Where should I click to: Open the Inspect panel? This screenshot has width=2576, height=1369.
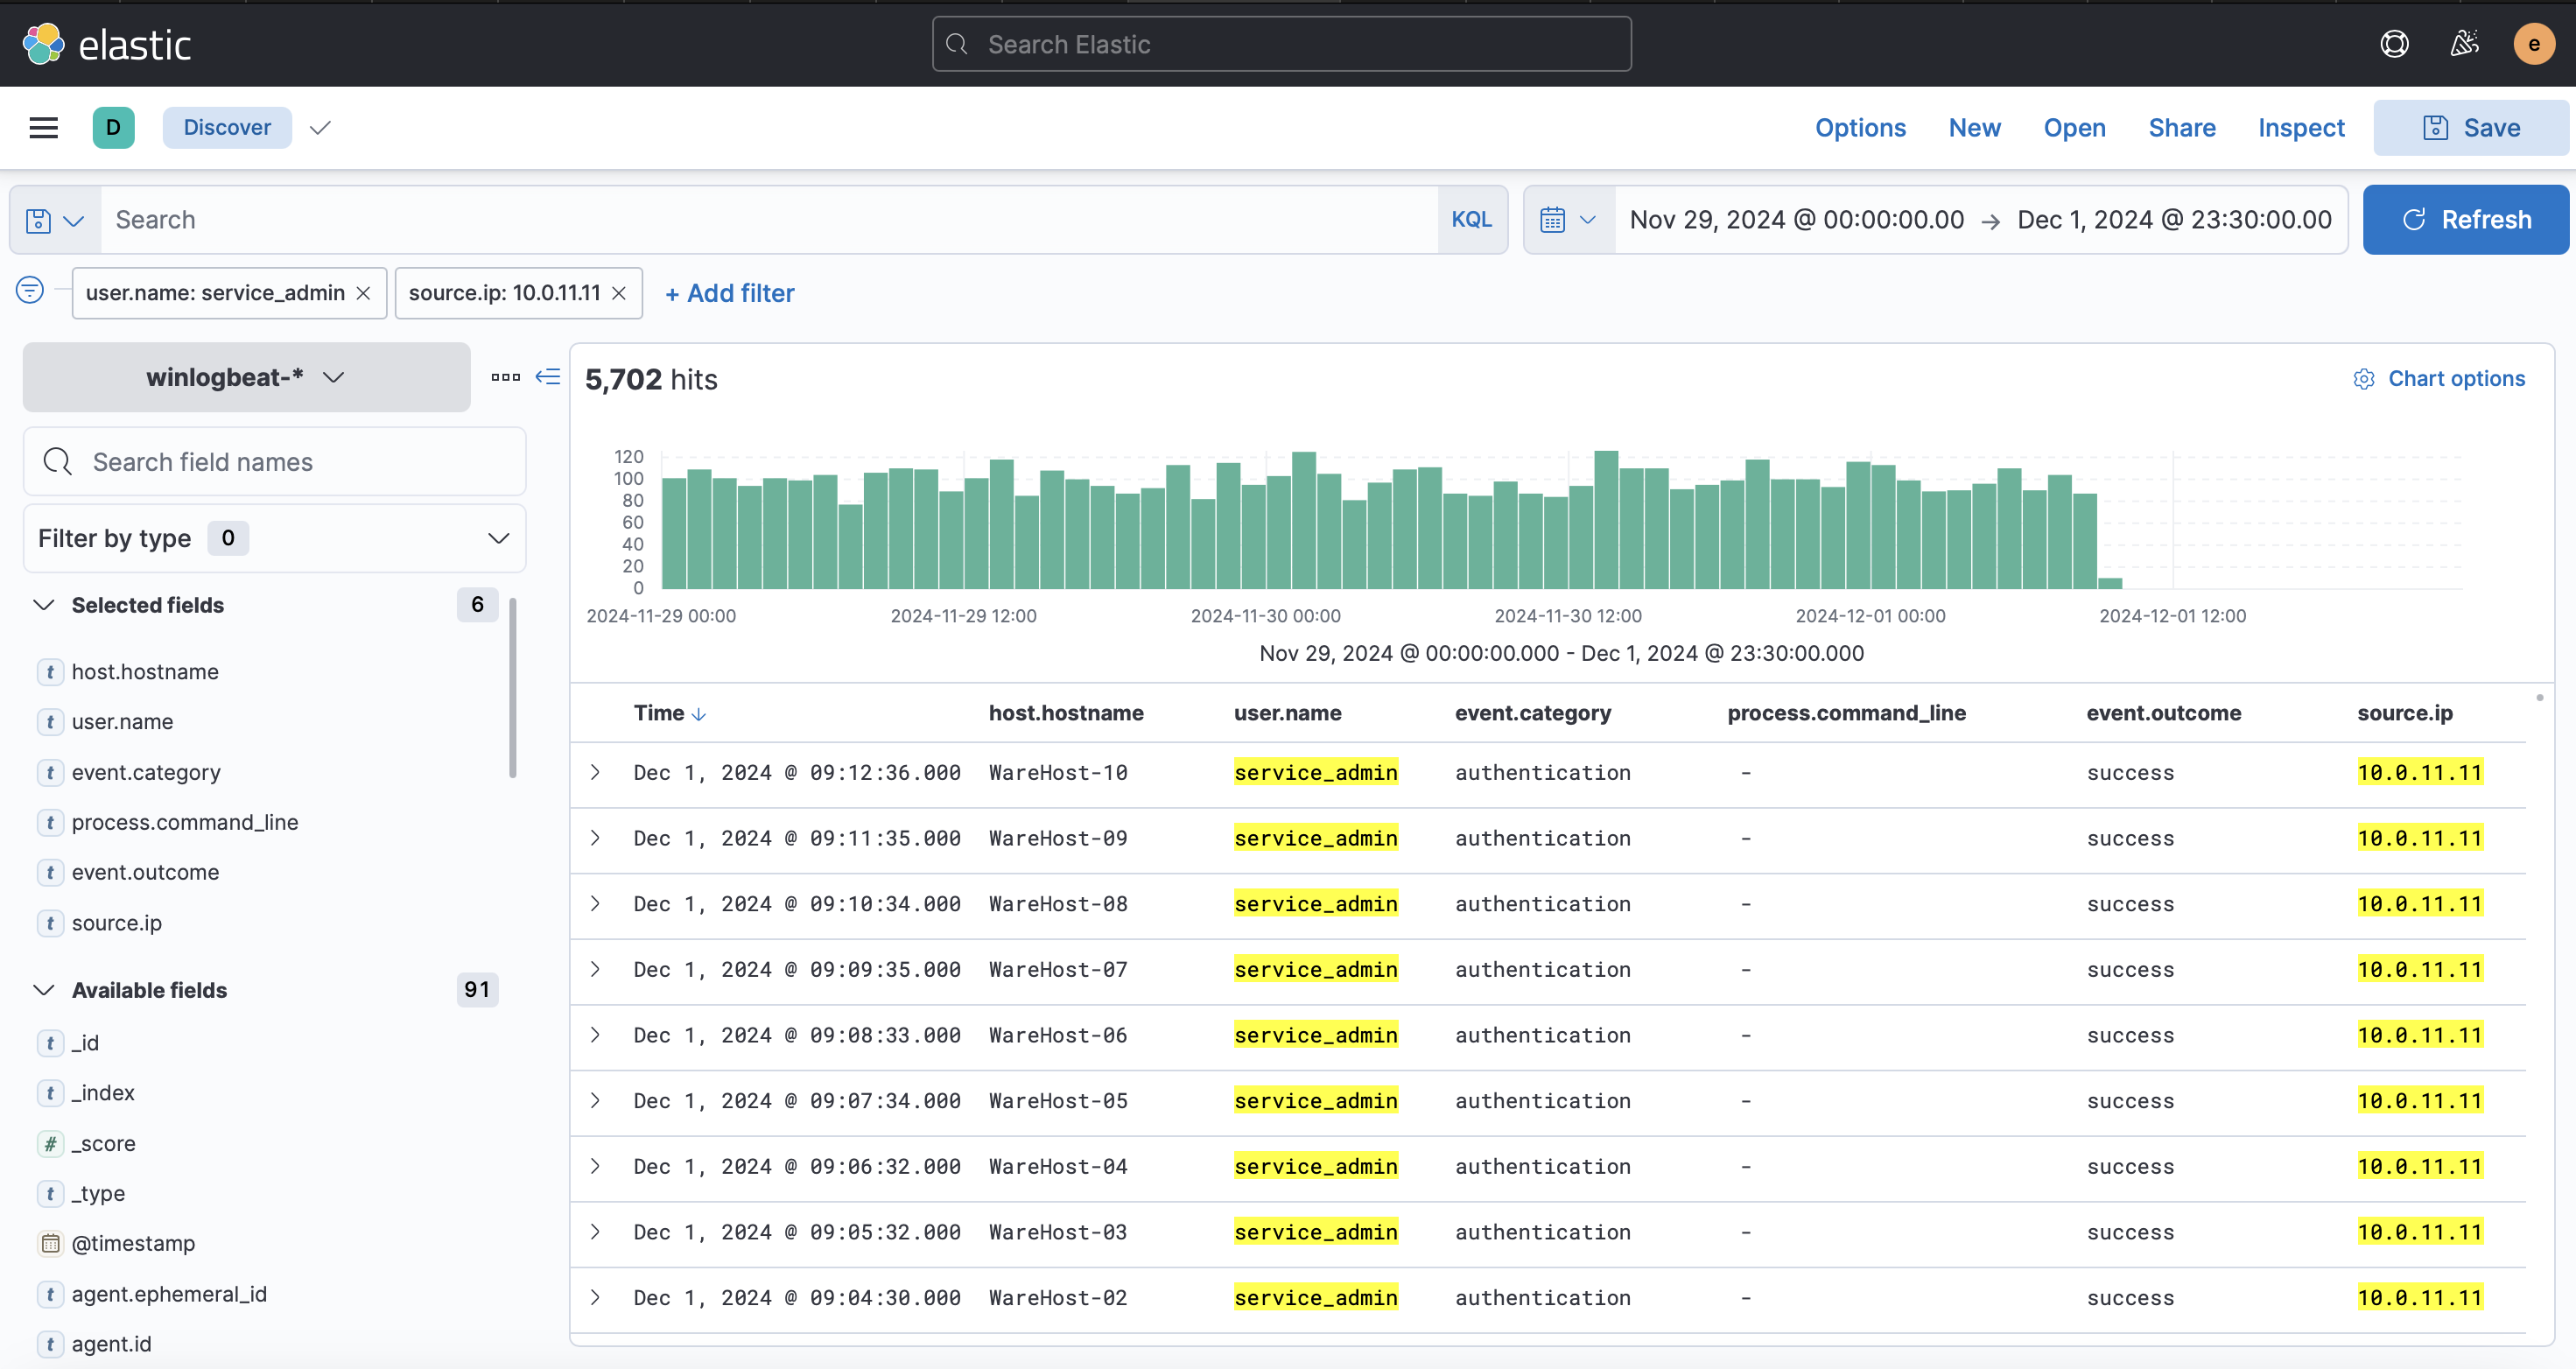tap(2301, 128)
